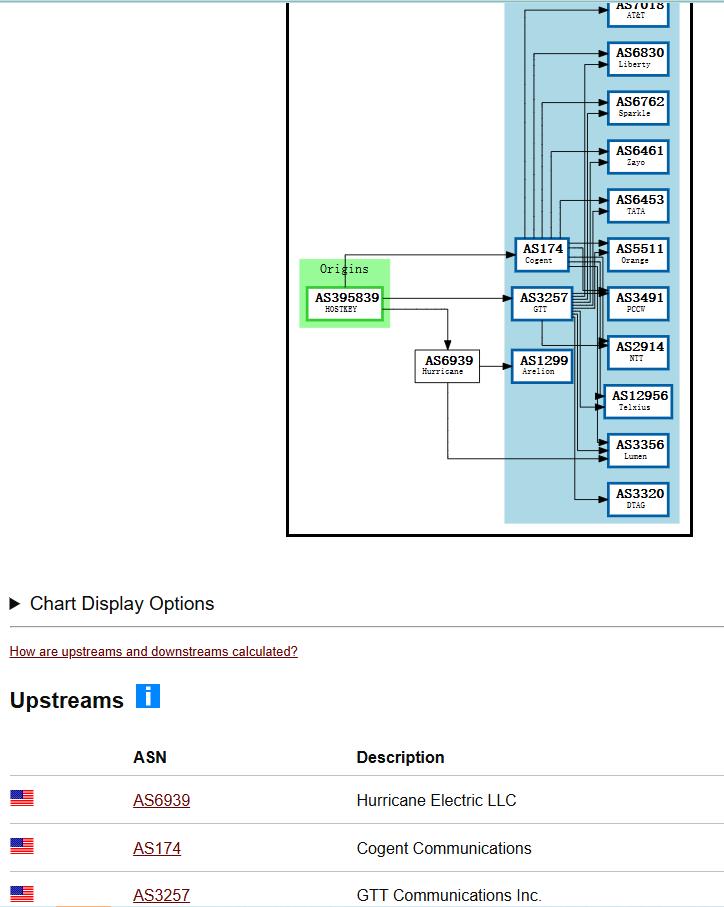Click the AS395839 HOSTKEY origin node

(x=345, y=303)
